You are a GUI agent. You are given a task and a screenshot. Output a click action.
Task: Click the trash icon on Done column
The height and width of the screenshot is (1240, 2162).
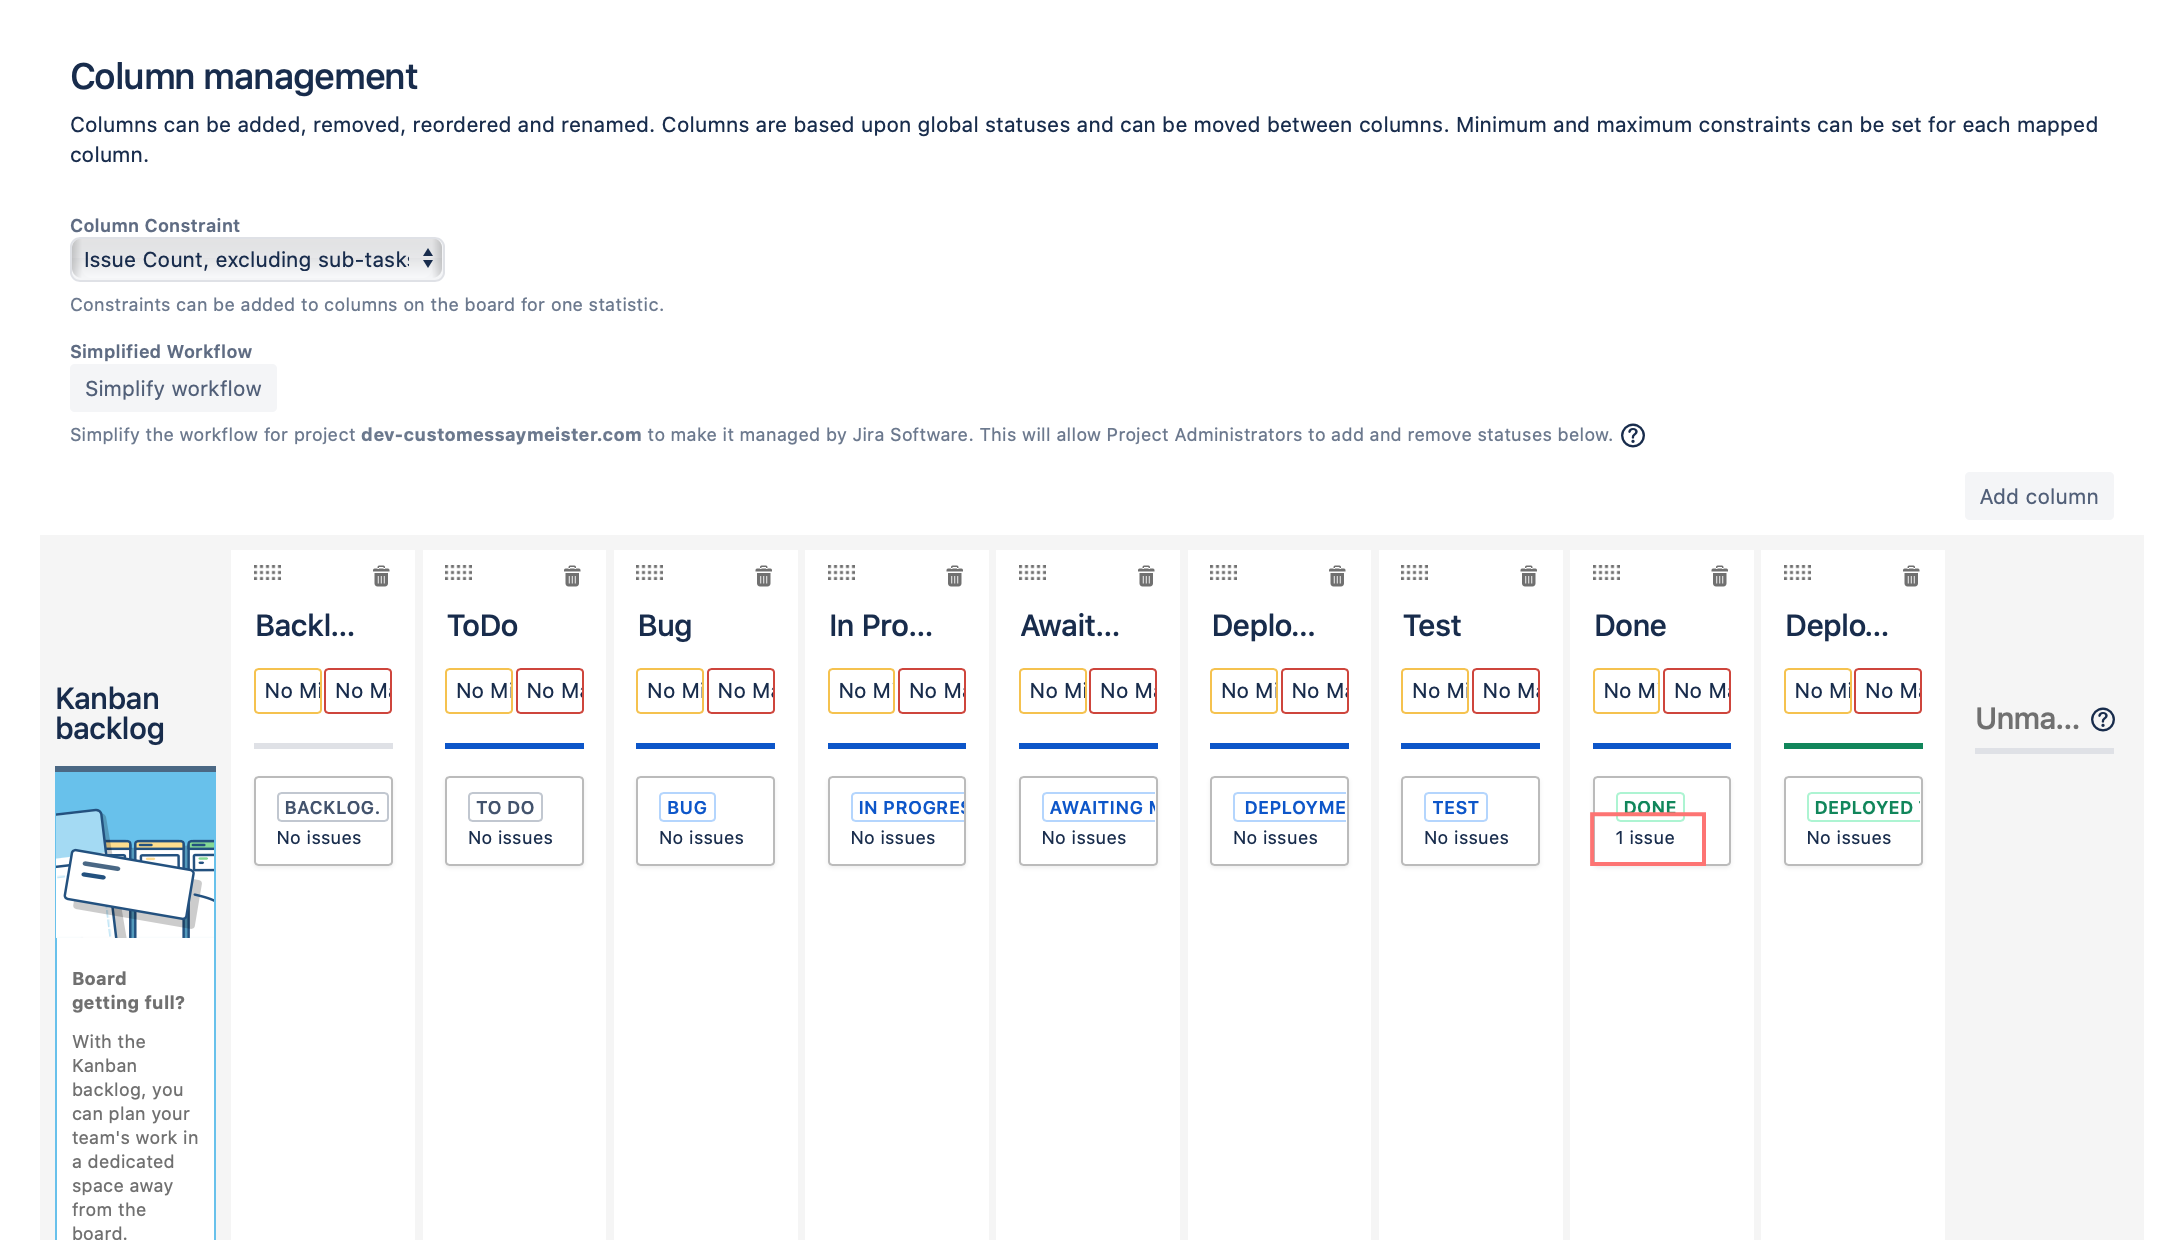coord(1719,576)
